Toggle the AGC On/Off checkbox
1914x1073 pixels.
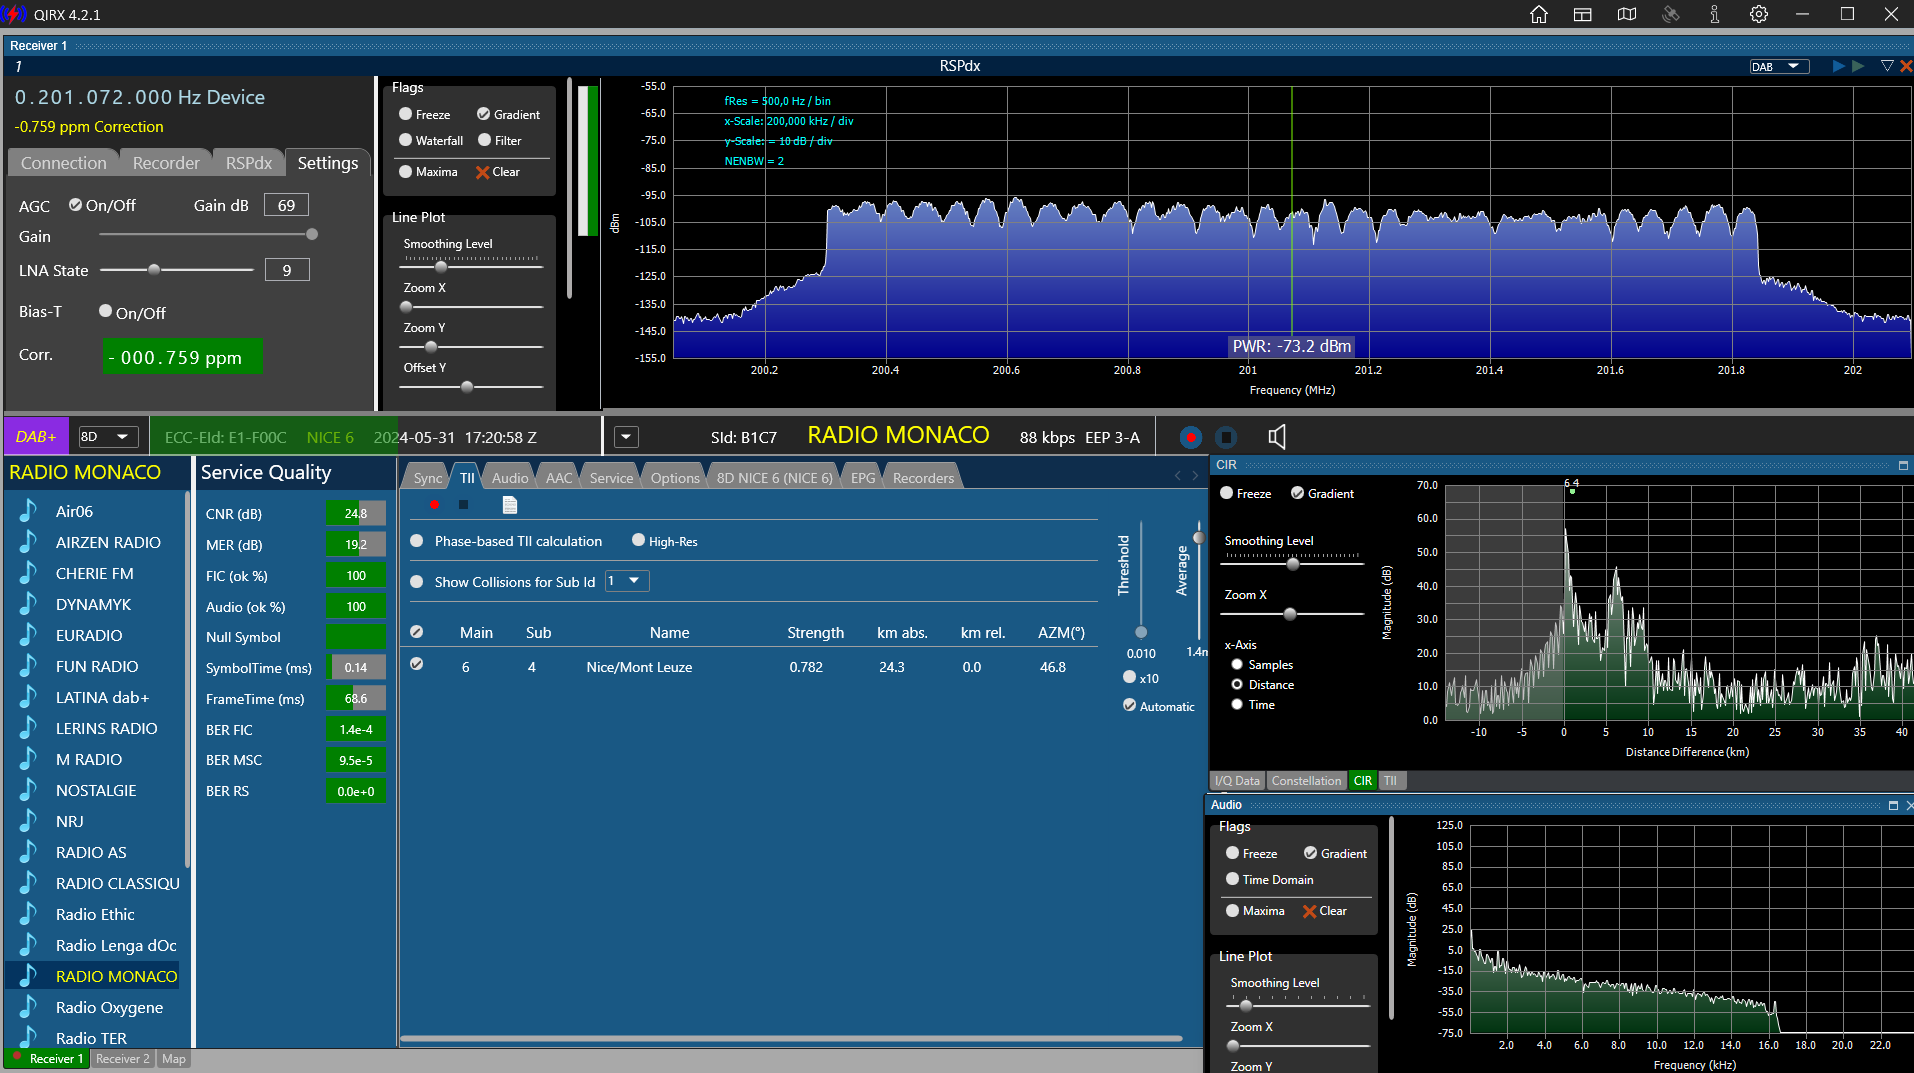[75, 205]
